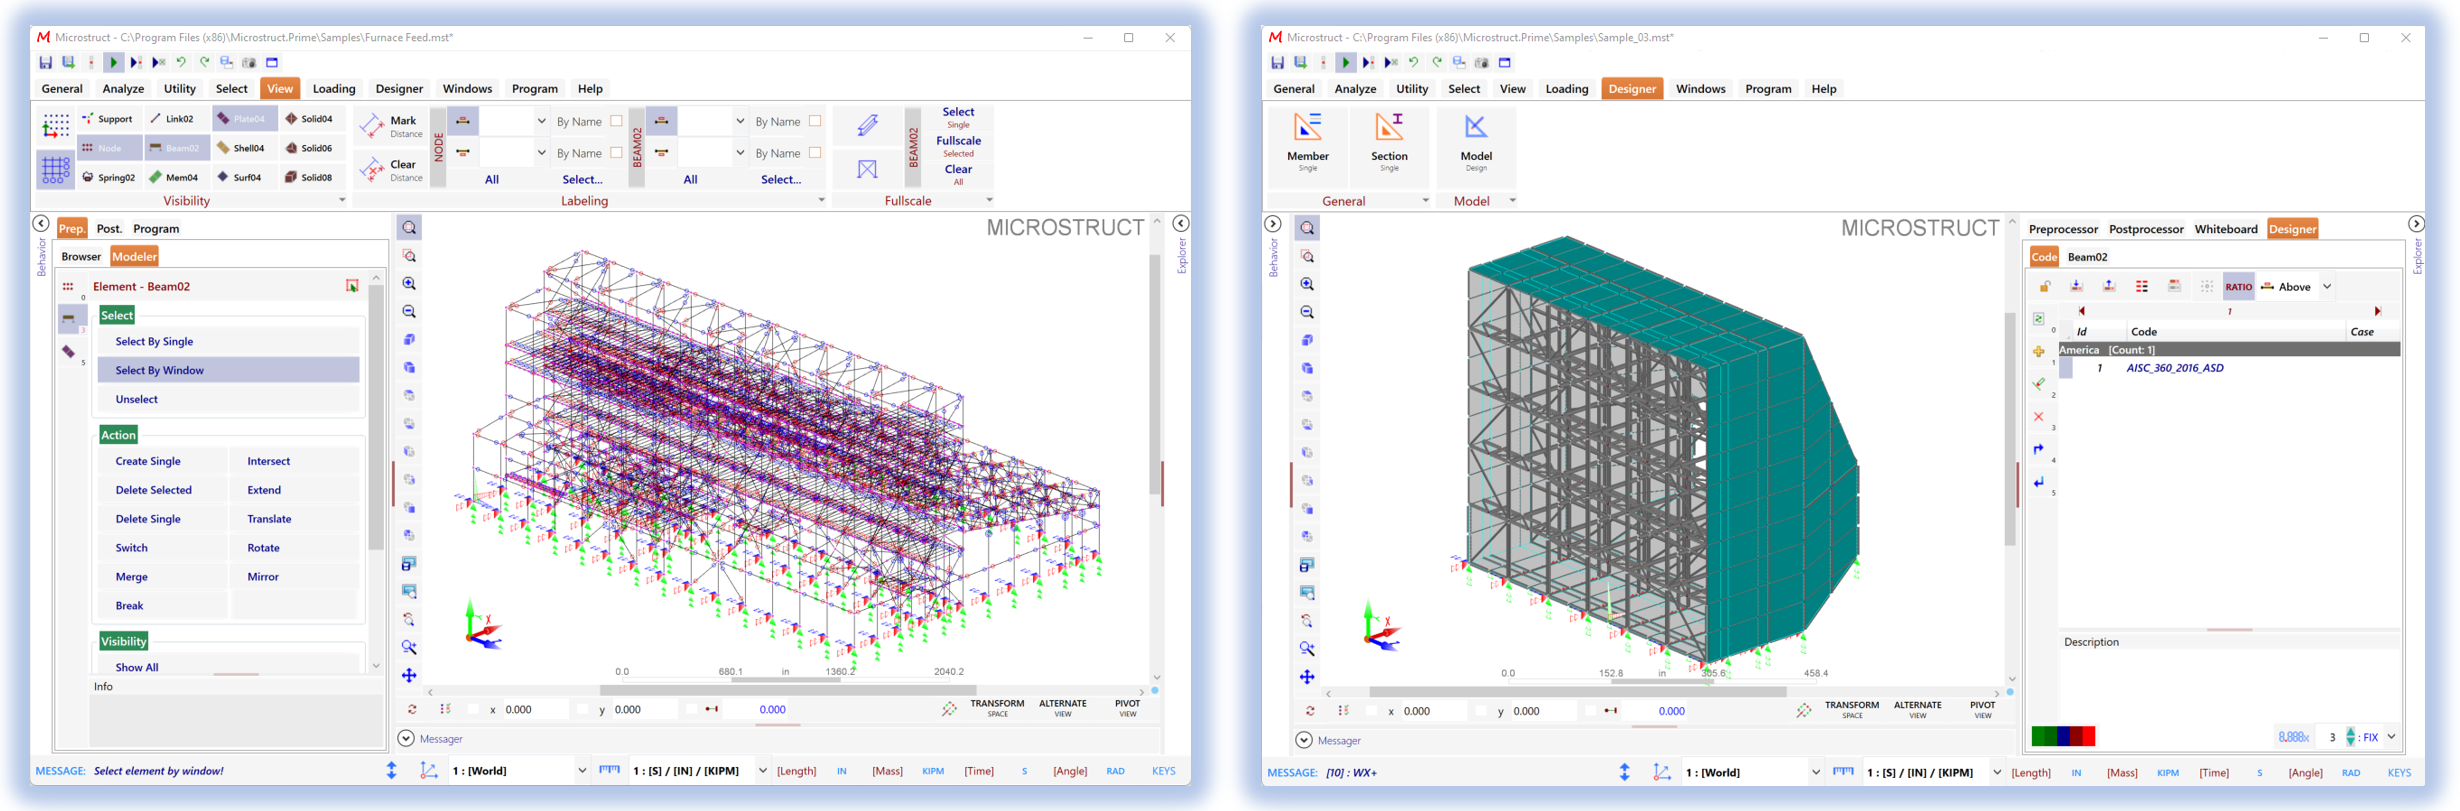The image size is (2460, 811).
Task: Click the Clear Distance tool
Action: point(392,170)
